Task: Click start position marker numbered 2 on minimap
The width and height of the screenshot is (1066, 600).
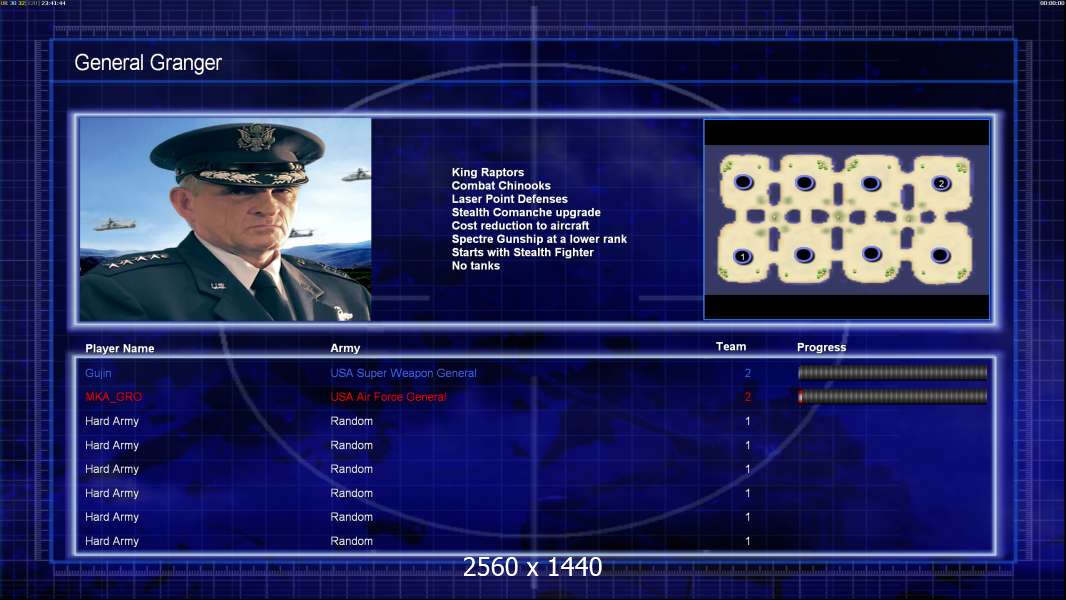Action: pos(941,183)
